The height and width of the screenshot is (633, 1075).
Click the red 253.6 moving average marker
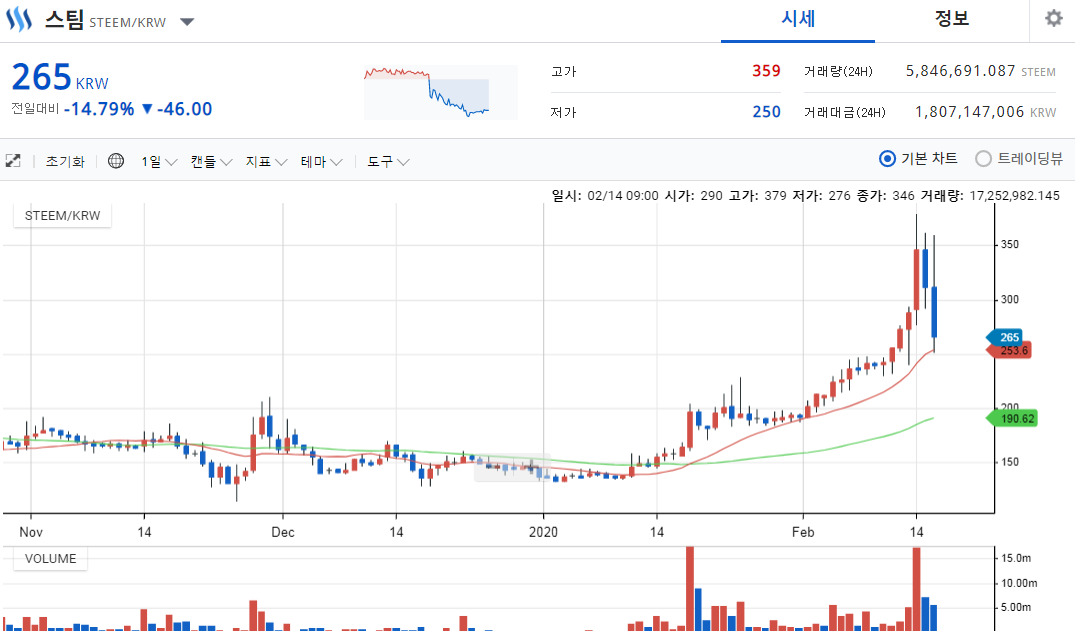click(x=1008, y=350)
